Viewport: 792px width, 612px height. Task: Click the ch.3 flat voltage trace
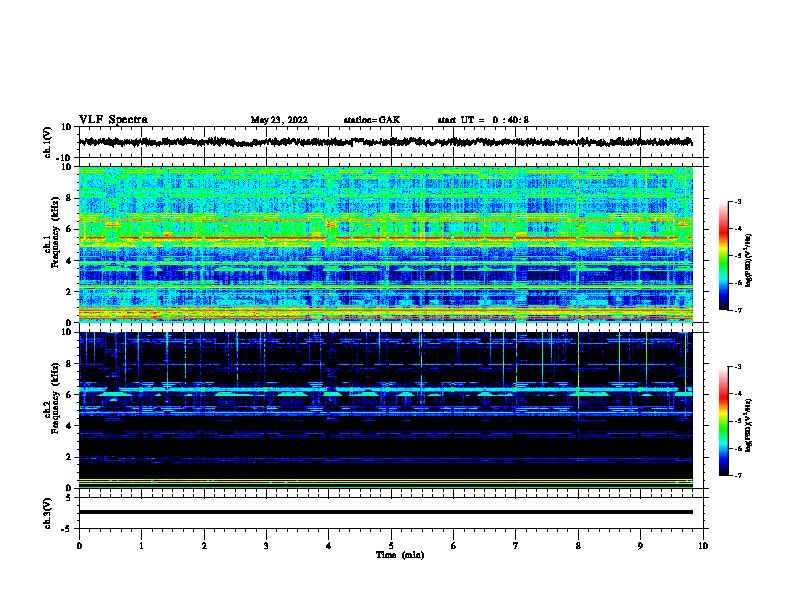(386, 512)
